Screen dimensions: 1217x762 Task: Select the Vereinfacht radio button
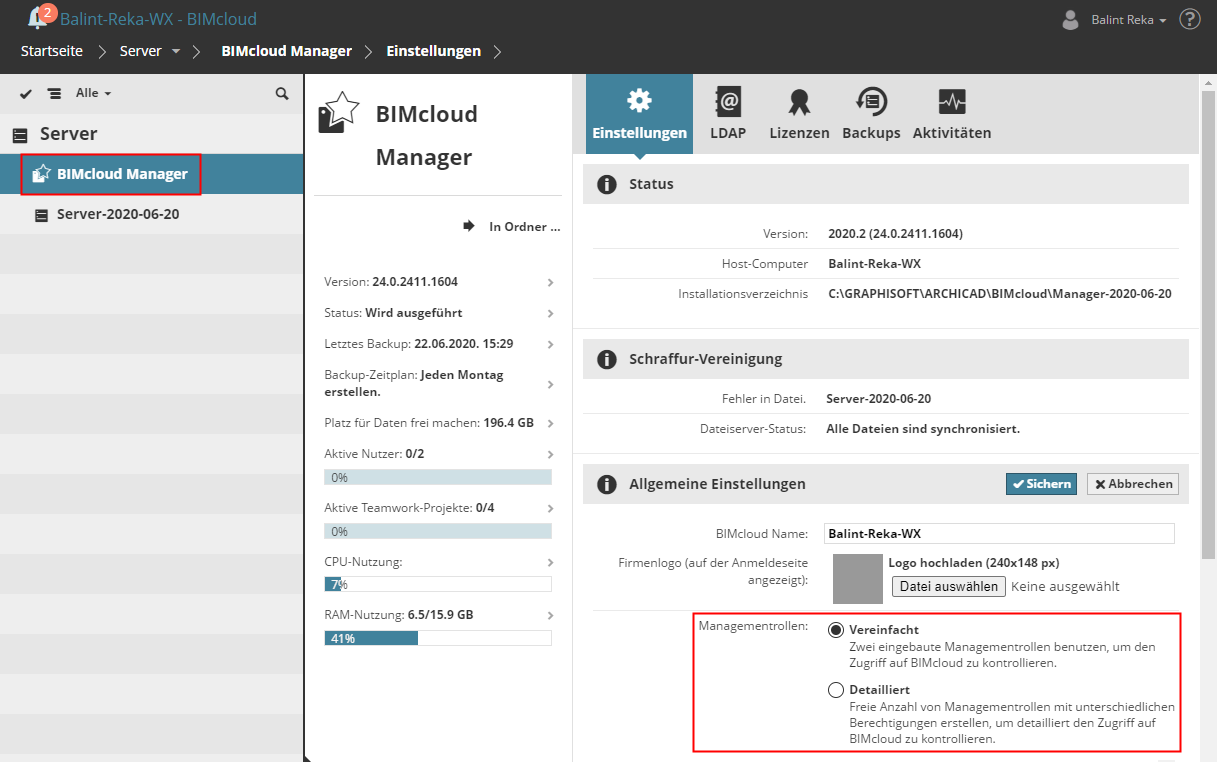[836, 630]
